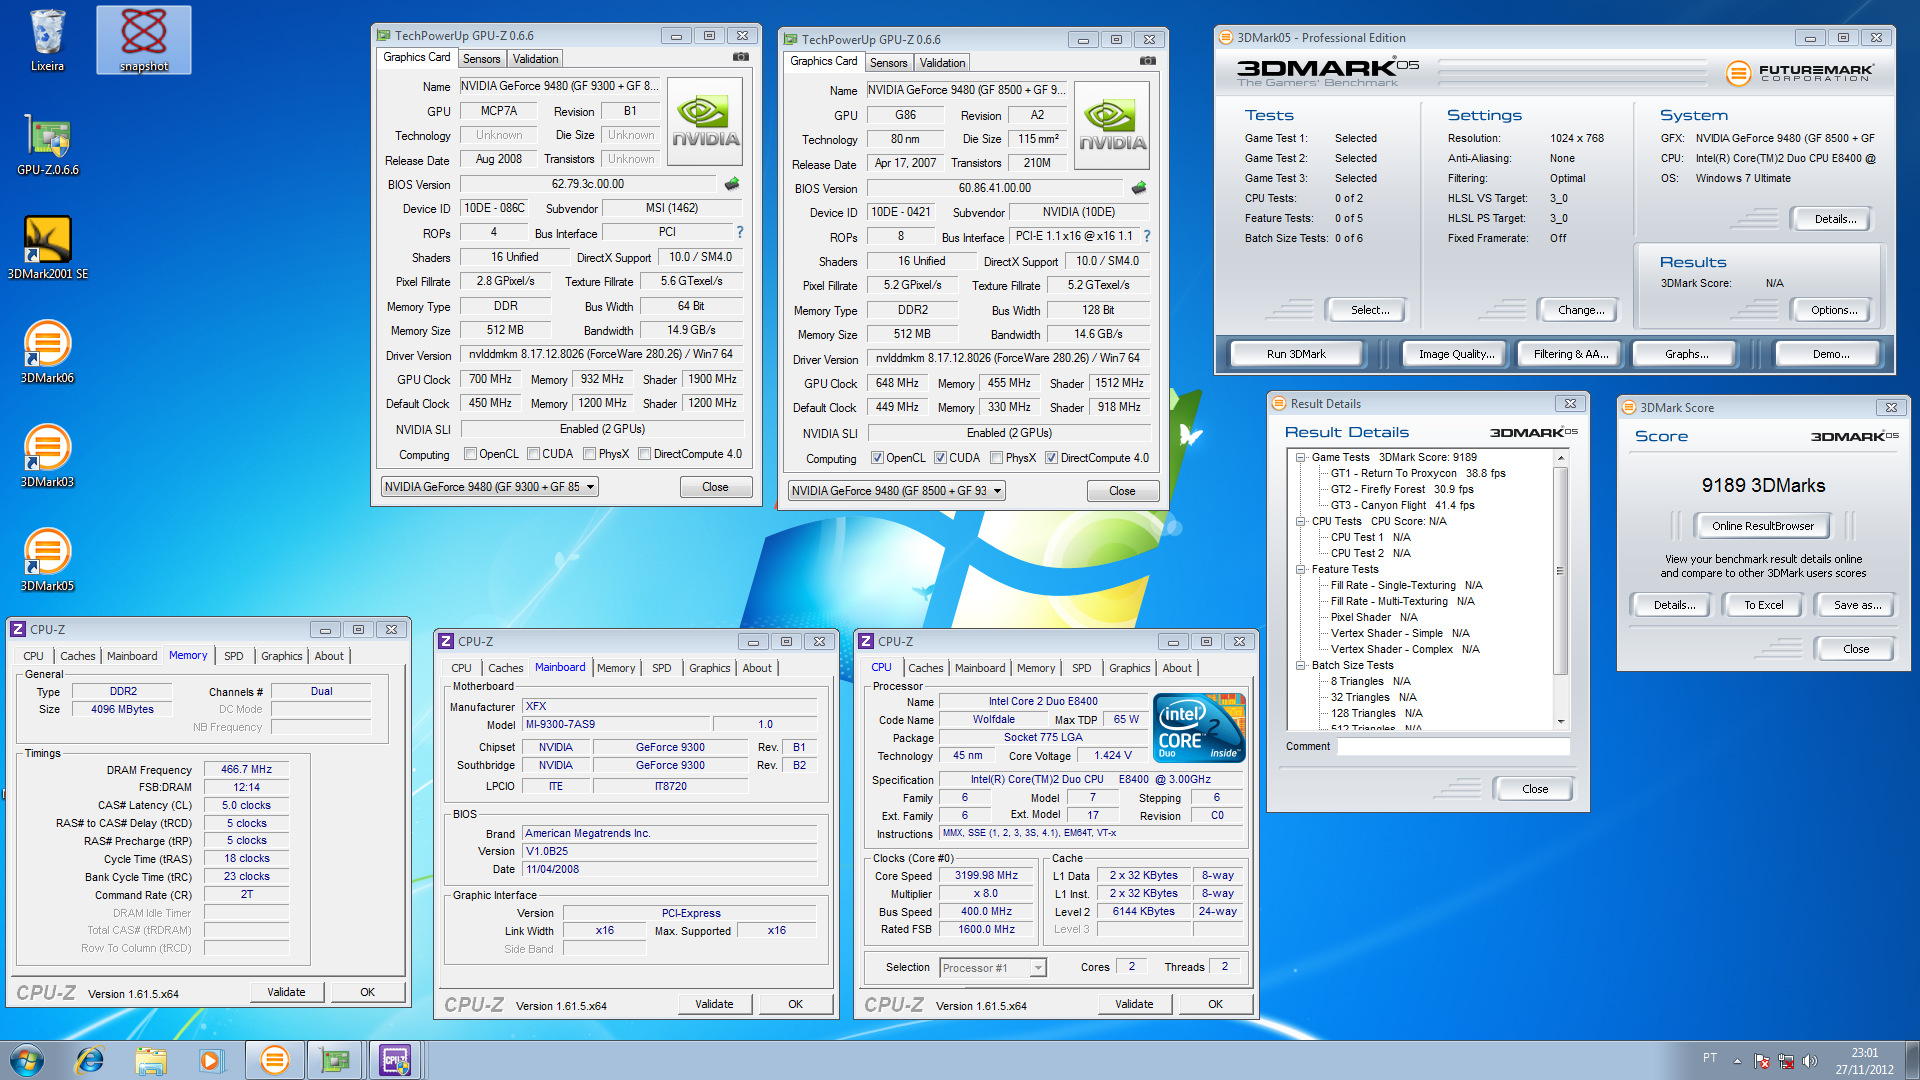The height and width of the screenshot is (1080, 1920).
Task: Open Caches tab in CPU-Z processor window
Action: click(x=926, y=668)
